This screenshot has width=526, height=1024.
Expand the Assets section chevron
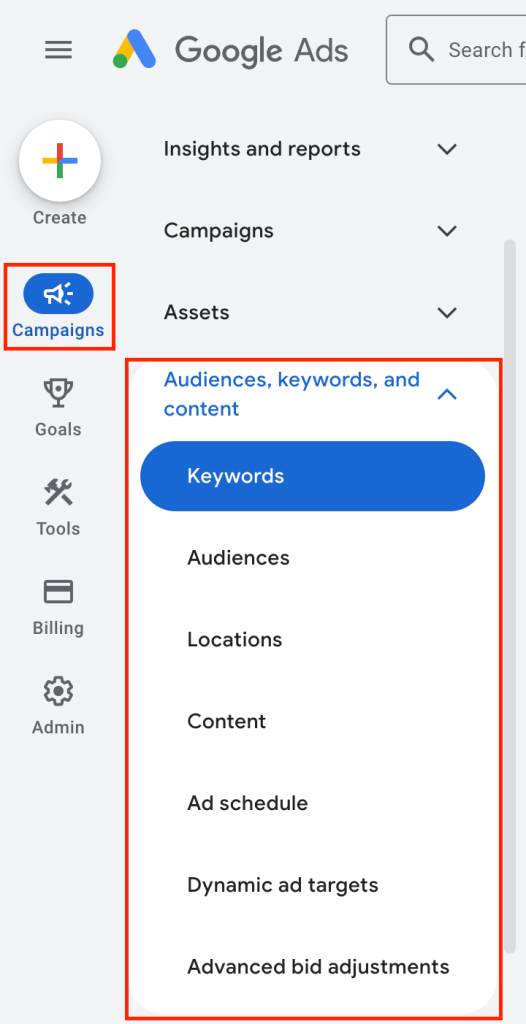point(447,312)
